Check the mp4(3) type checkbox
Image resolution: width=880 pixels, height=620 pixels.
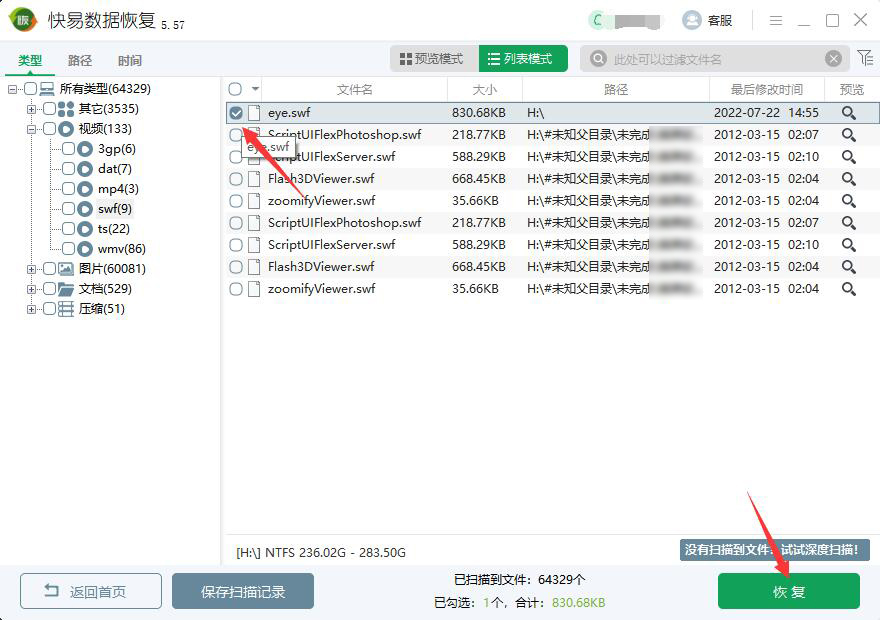(69, 189)
